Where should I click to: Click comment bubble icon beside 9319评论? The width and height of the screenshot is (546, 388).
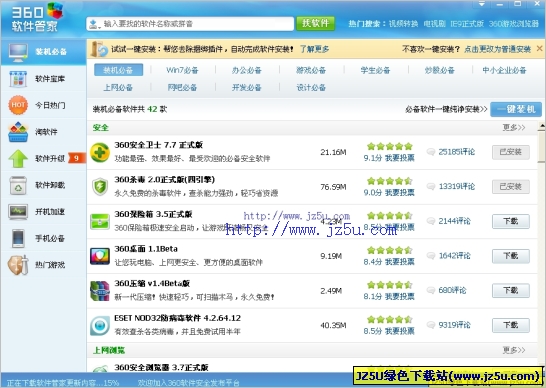431,325
